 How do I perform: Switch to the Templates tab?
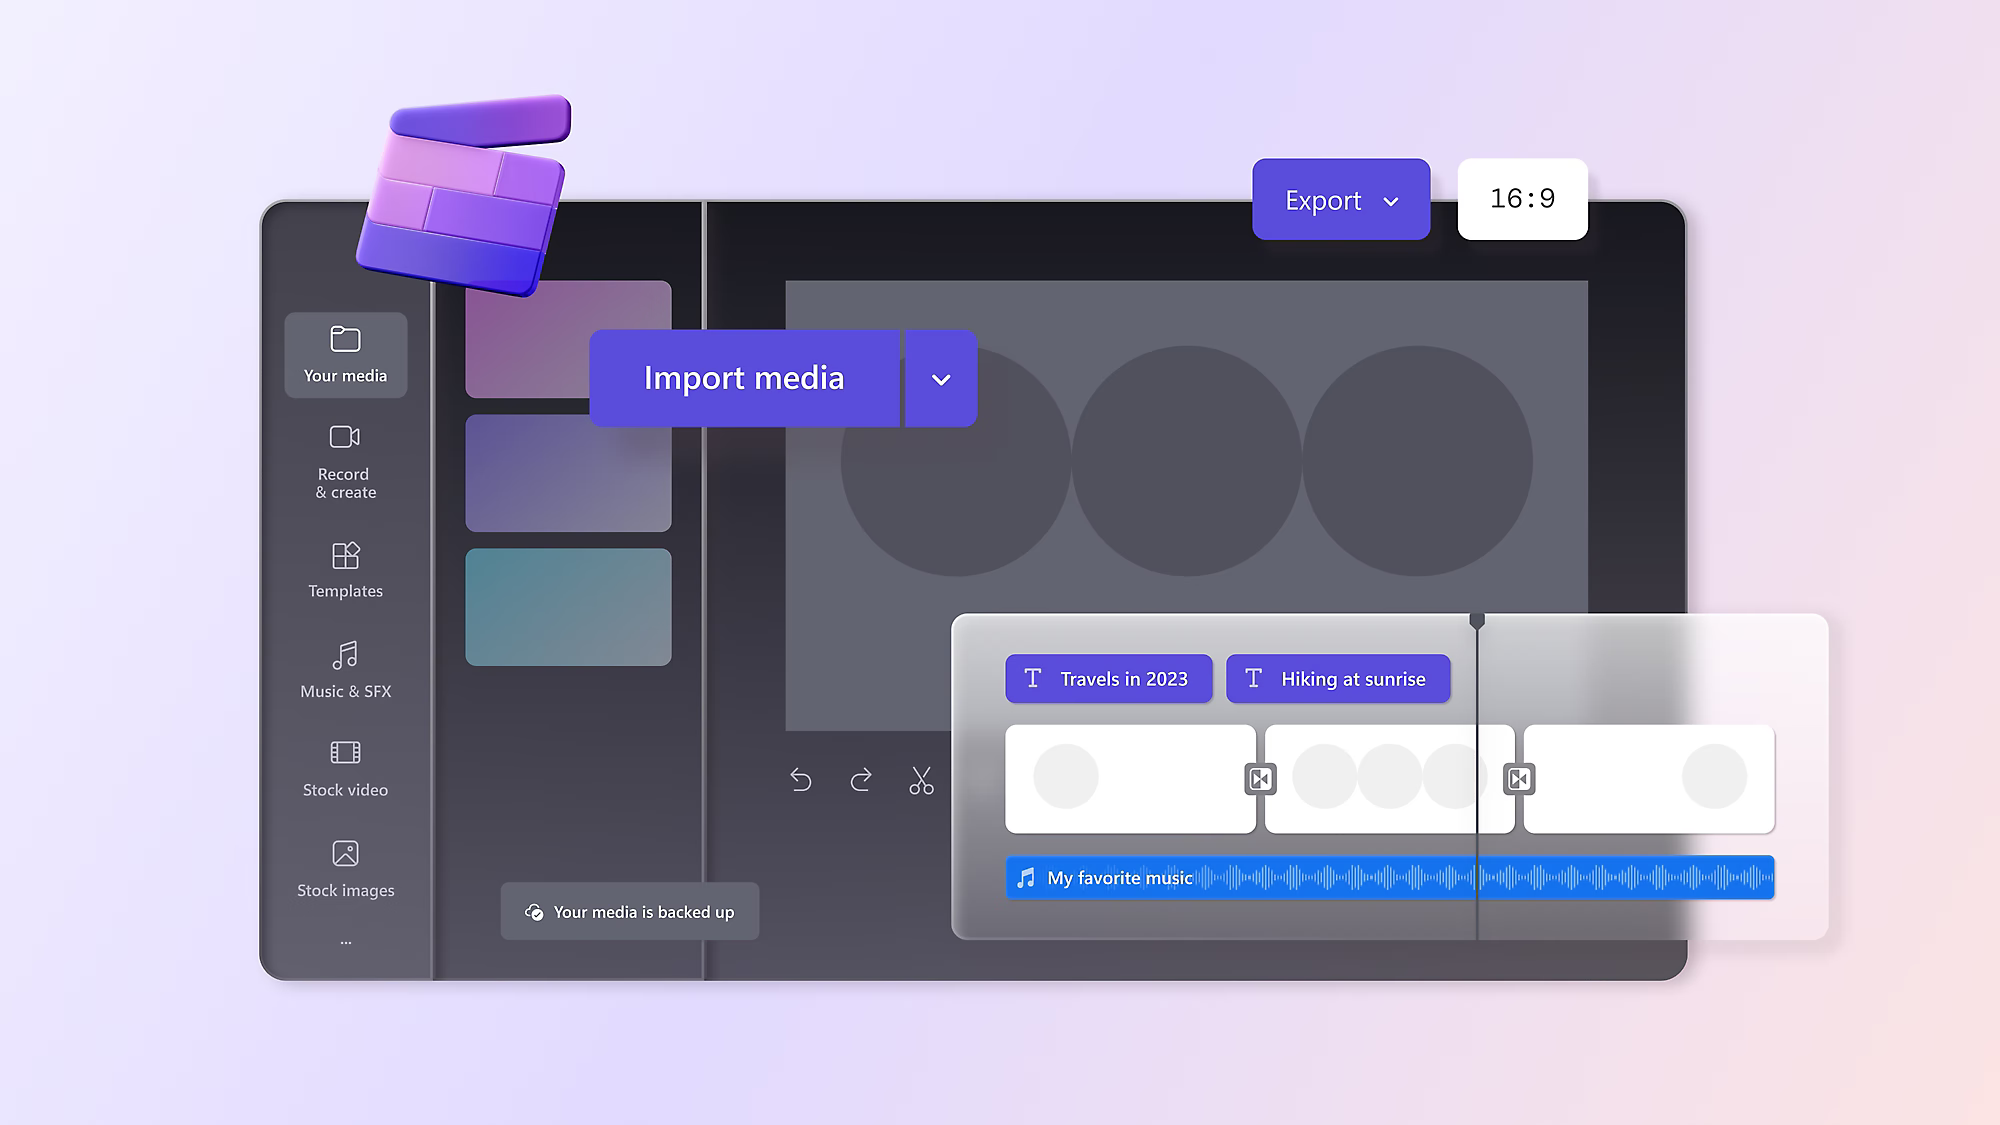[345, 570]
